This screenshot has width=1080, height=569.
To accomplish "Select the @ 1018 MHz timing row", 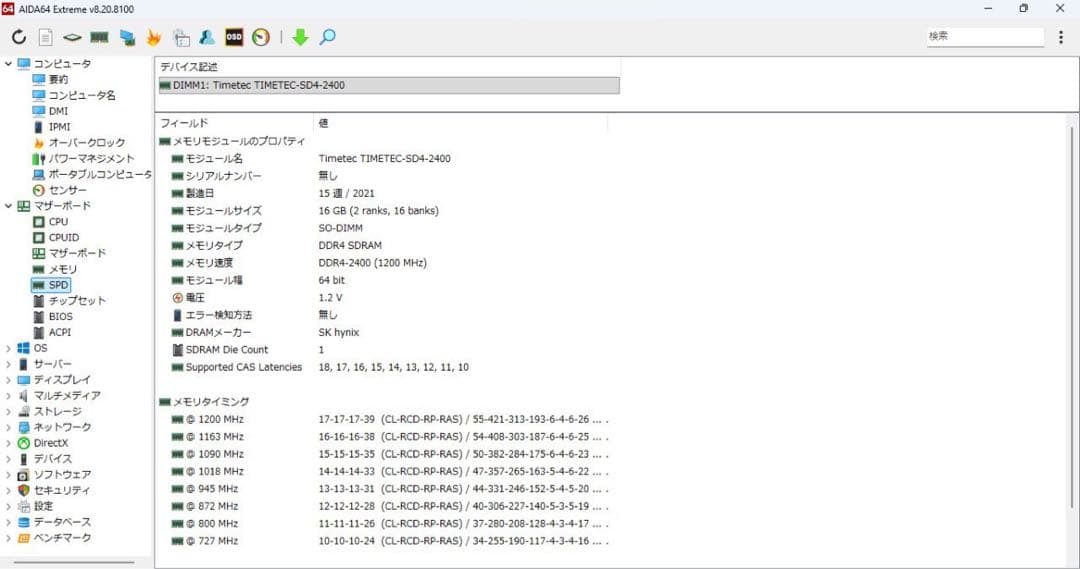I will [x=383, y=472].
